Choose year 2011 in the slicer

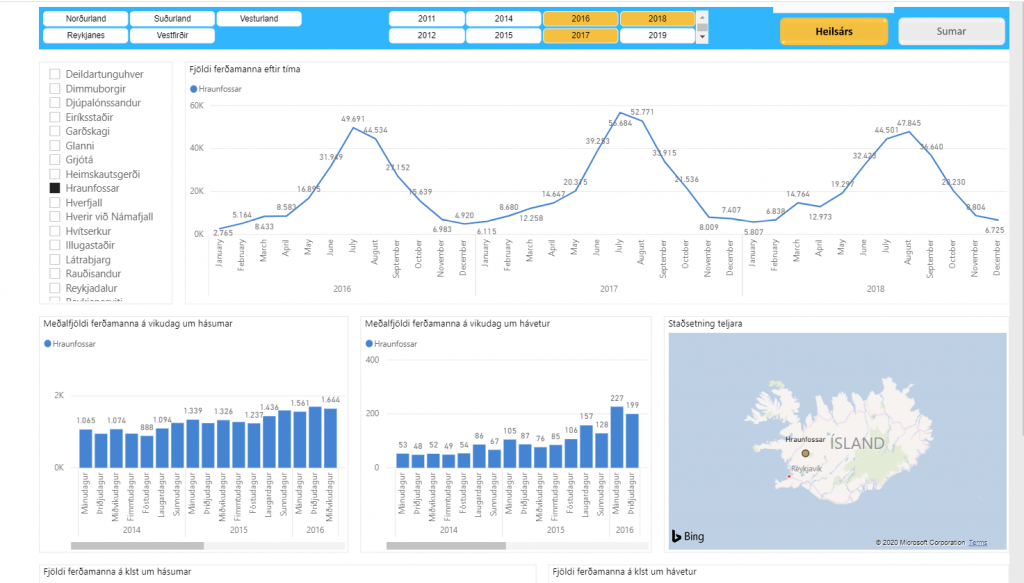(426, 19)
